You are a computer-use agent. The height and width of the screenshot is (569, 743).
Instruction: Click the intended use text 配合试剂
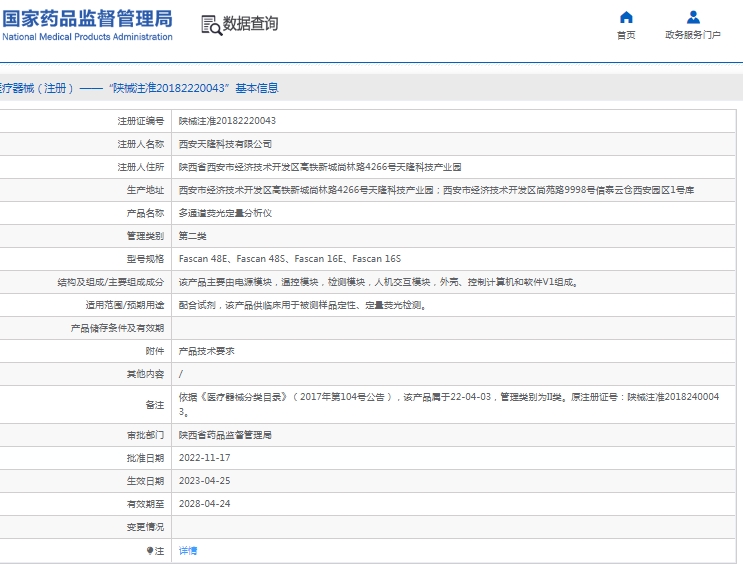pyautogui.click(x=197, y=305)
